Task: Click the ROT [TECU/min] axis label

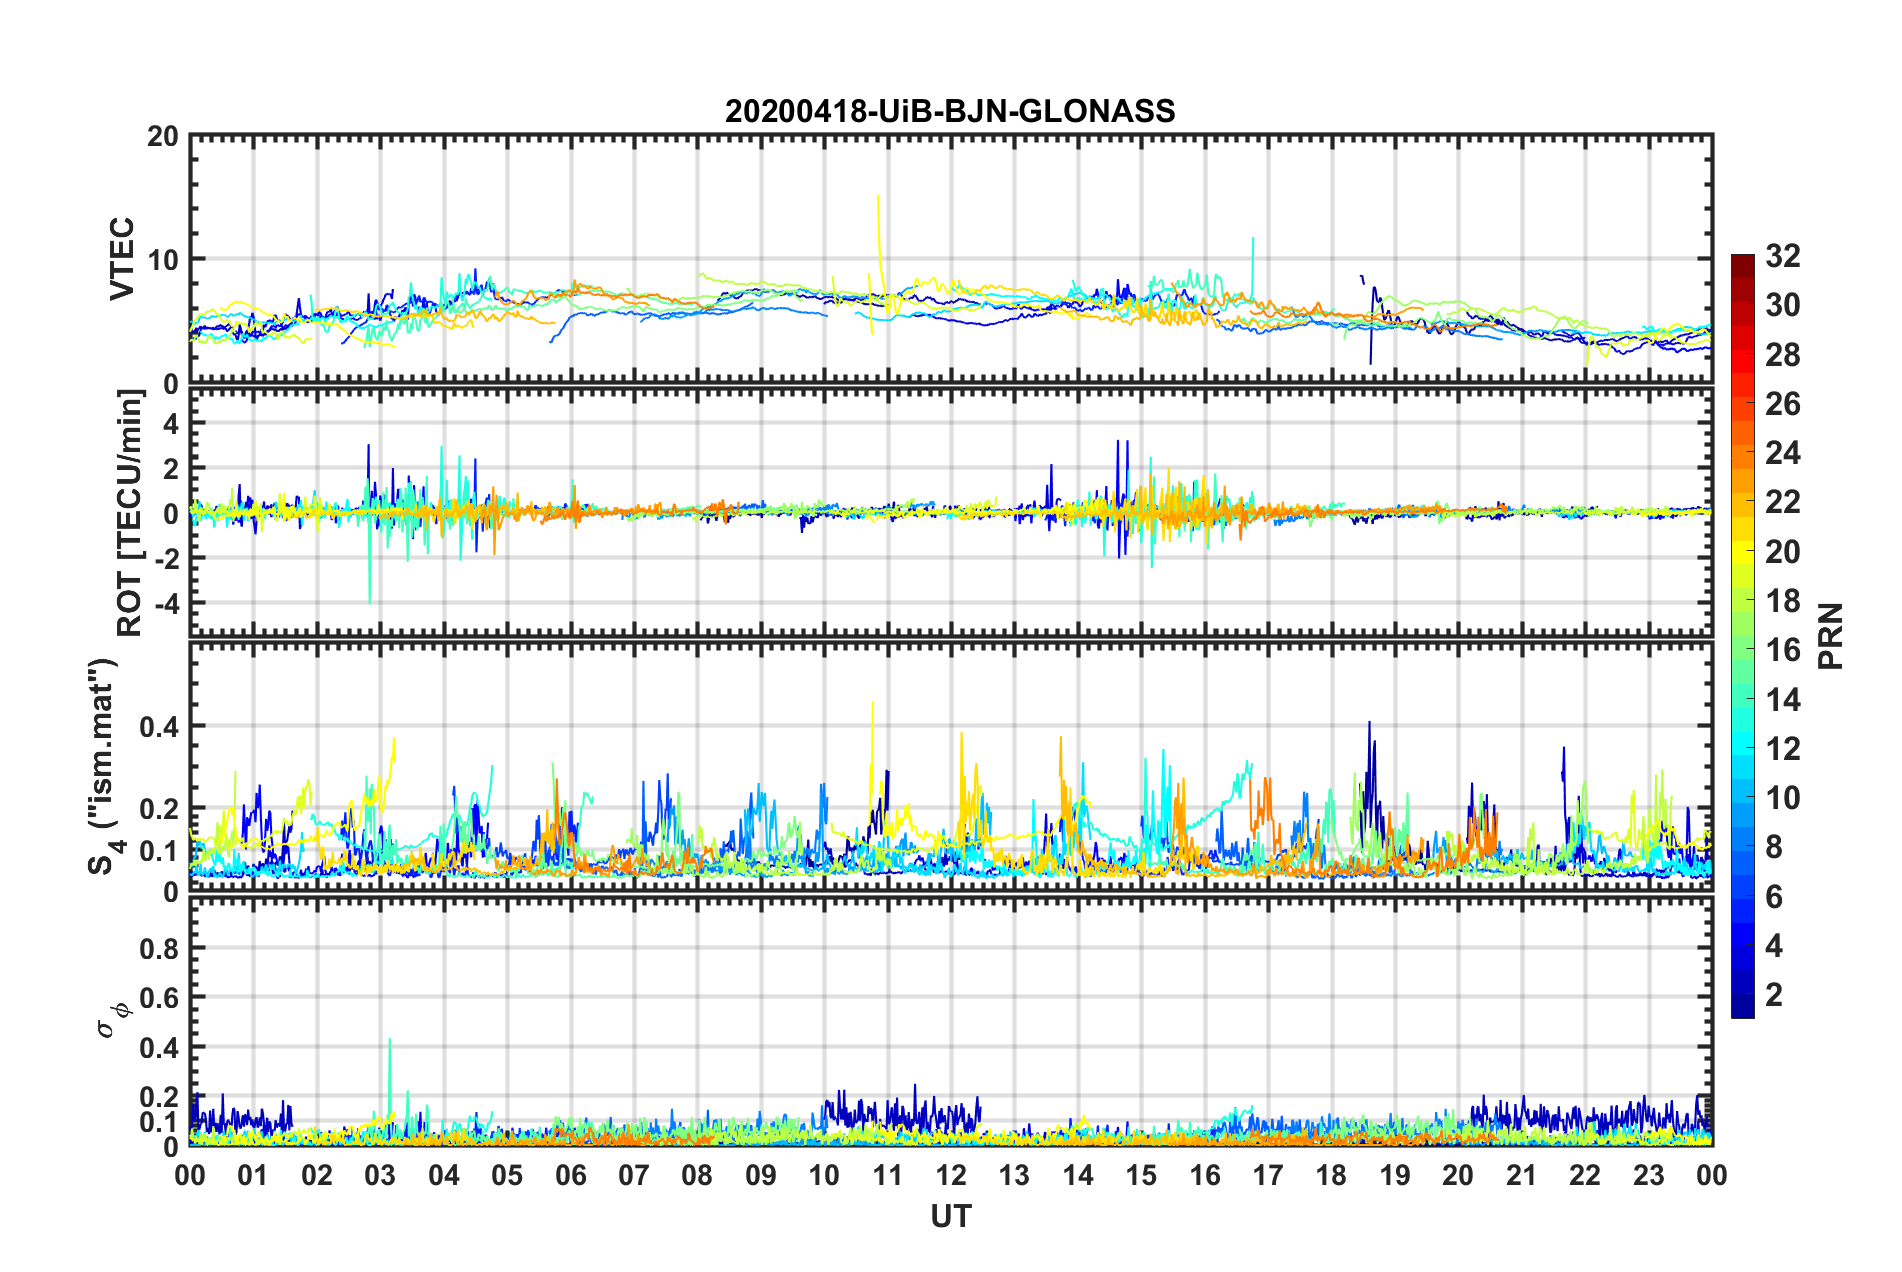Action: coord(130,513)
